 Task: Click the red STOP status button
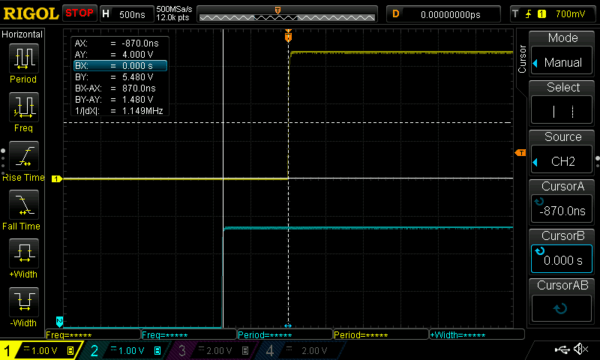point(79,13)
